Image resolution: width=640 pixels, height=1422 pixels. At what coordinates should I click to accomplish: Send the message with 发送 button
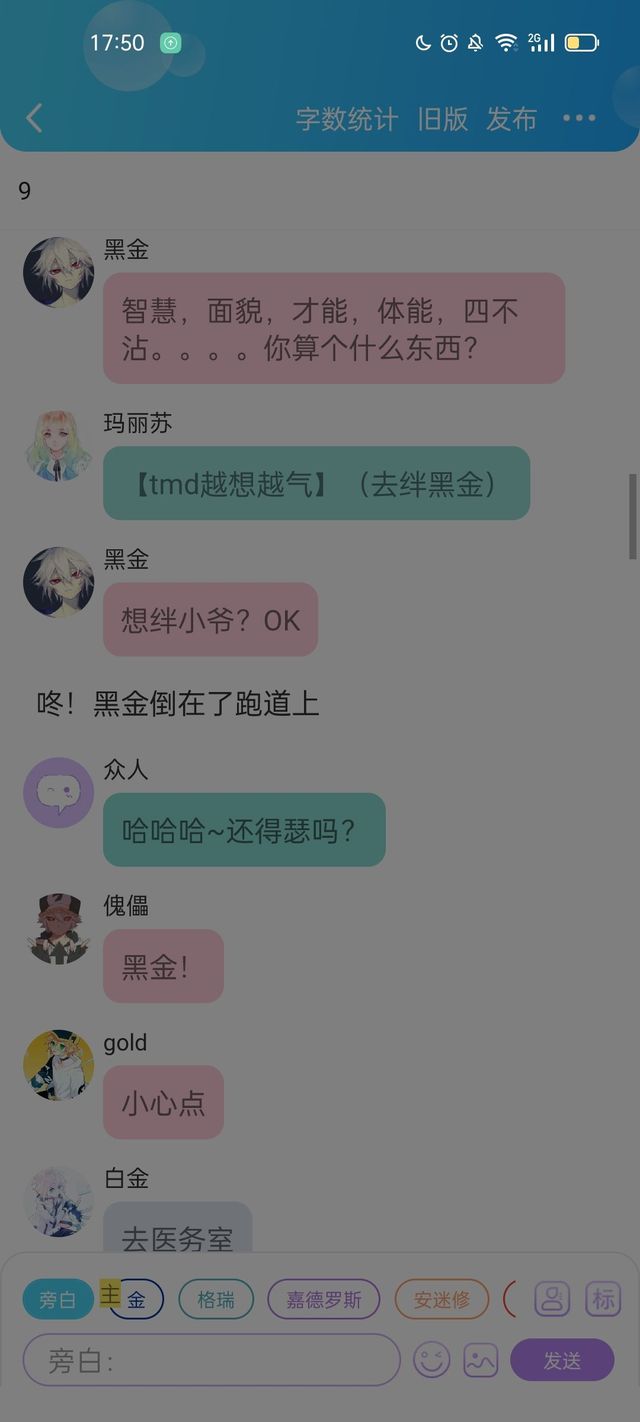(562, 1360)
